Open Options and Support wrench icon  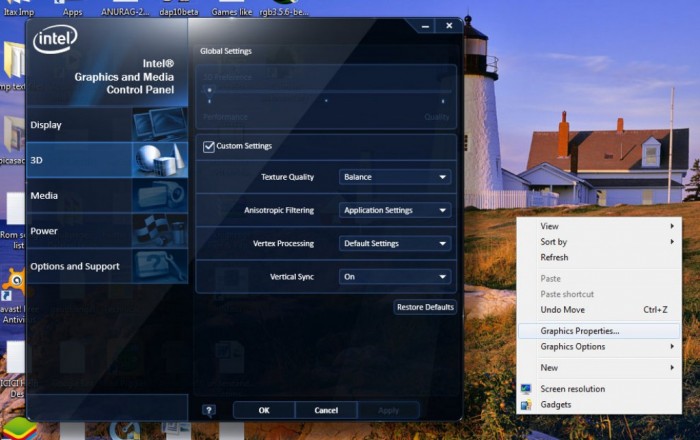tap(159, 266)
